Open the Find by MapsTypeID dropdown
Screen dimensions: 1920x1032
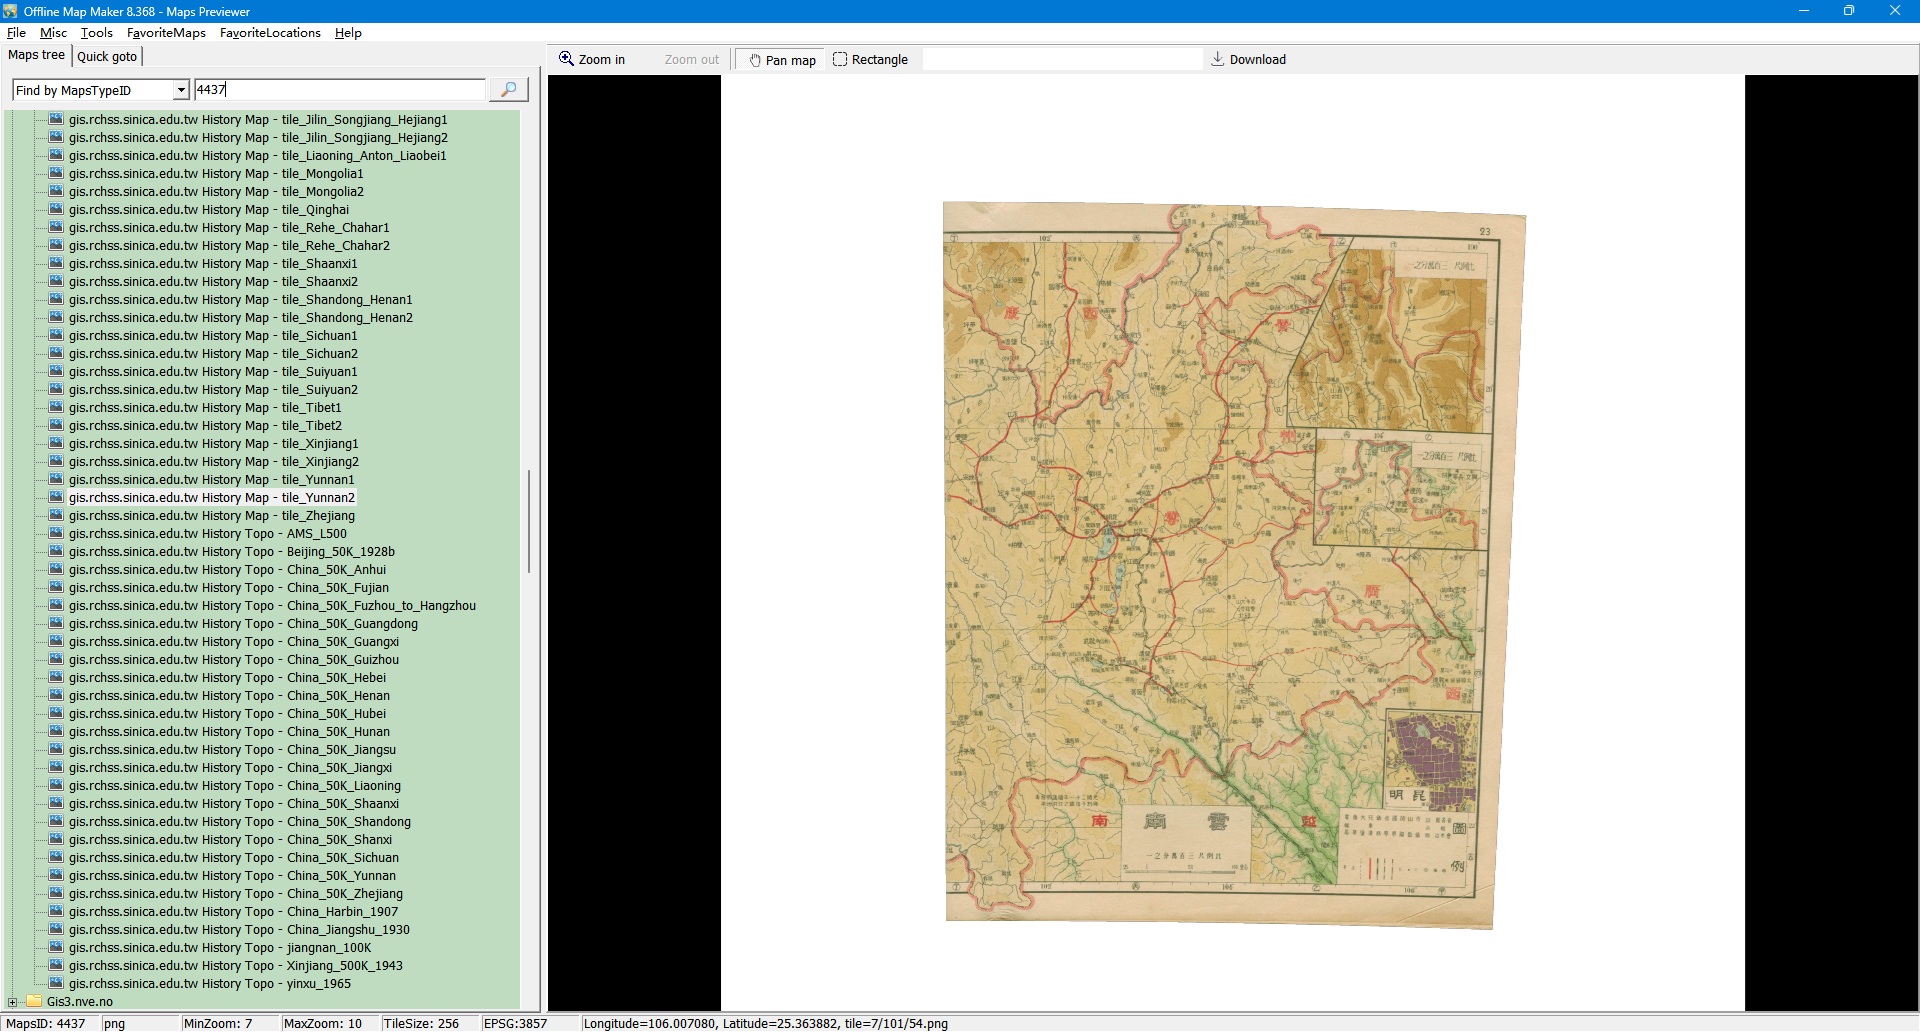[181, 90]
